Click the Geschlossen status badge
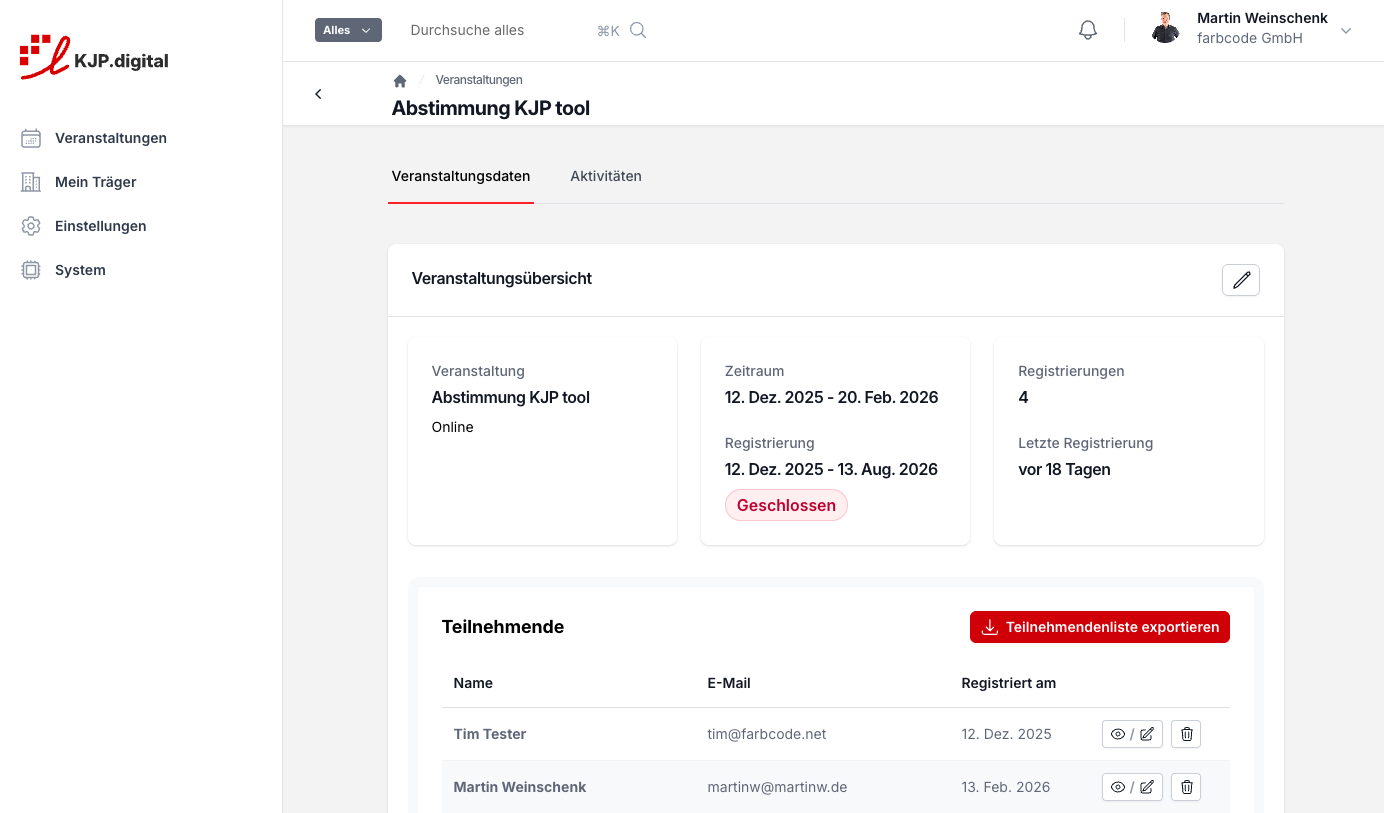Screen dimensions: 1384x813 (786, 505)
